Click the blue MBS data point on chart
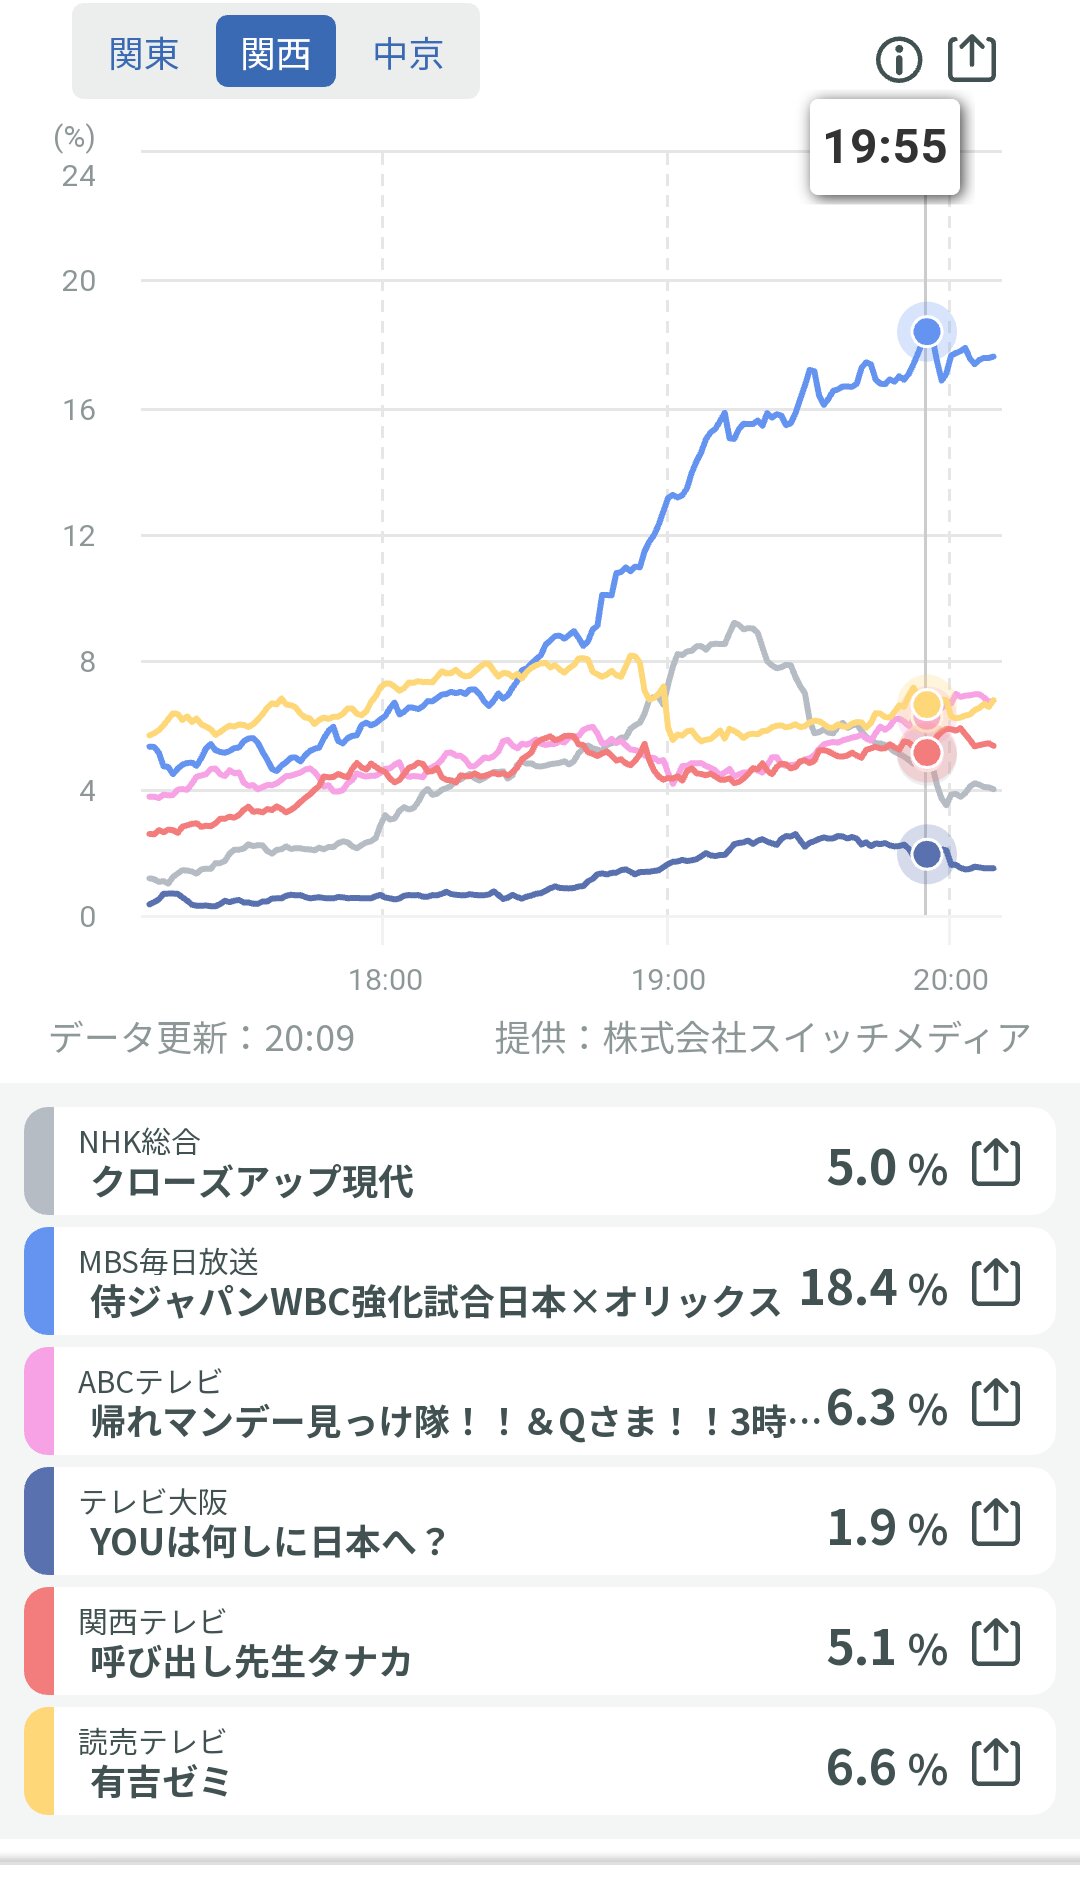 pos(927,331)
